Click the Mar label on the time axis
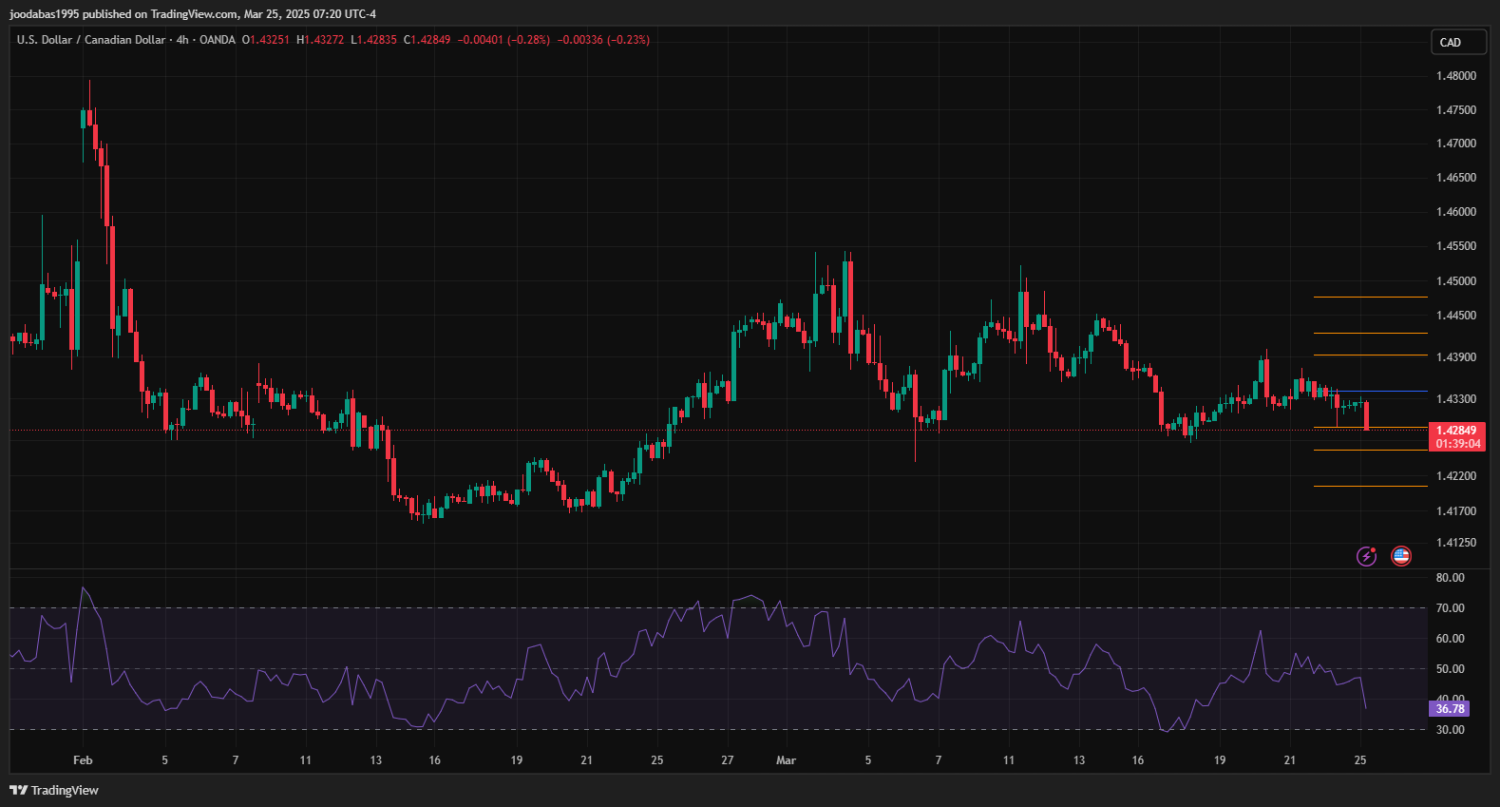This screenshot has height=807, width=1500. pyautogui.click(x=784, y=760)
